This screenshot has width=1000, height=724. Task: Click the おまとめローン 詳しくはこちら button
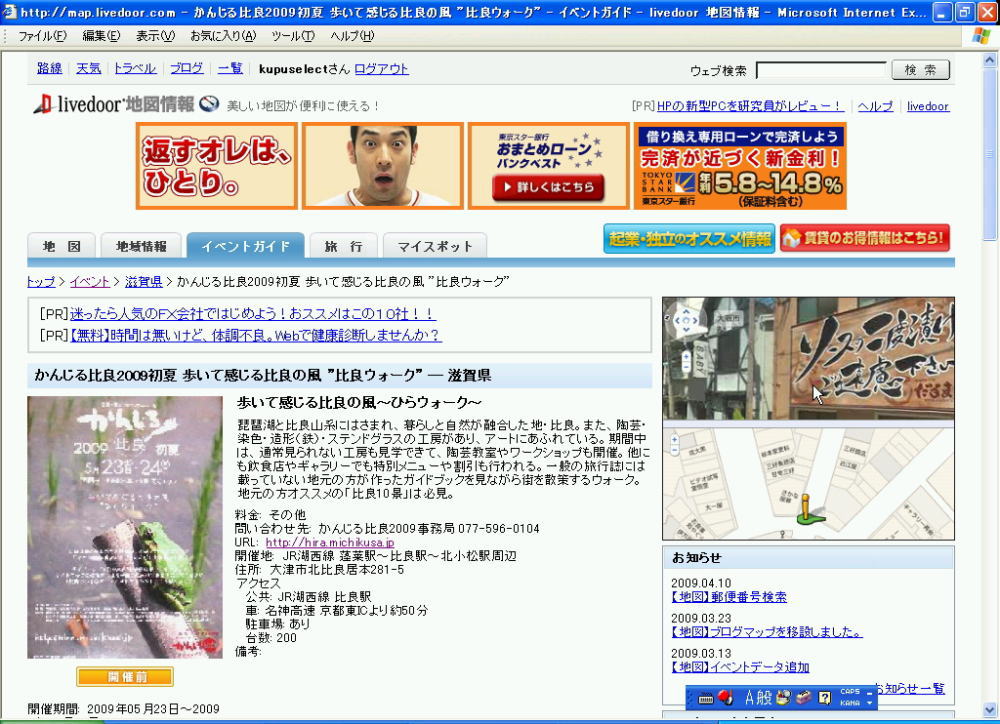click(548, 187)
